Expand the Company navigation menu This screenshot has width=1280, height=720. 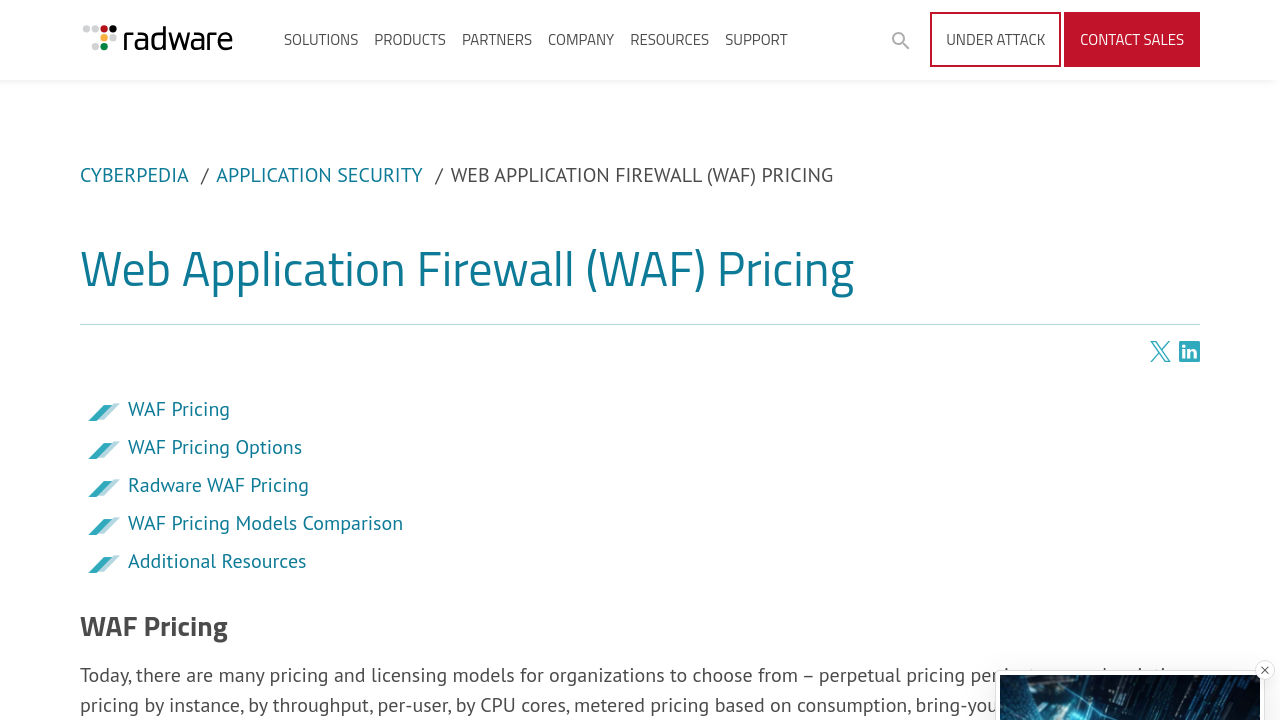tap(581, 40)
